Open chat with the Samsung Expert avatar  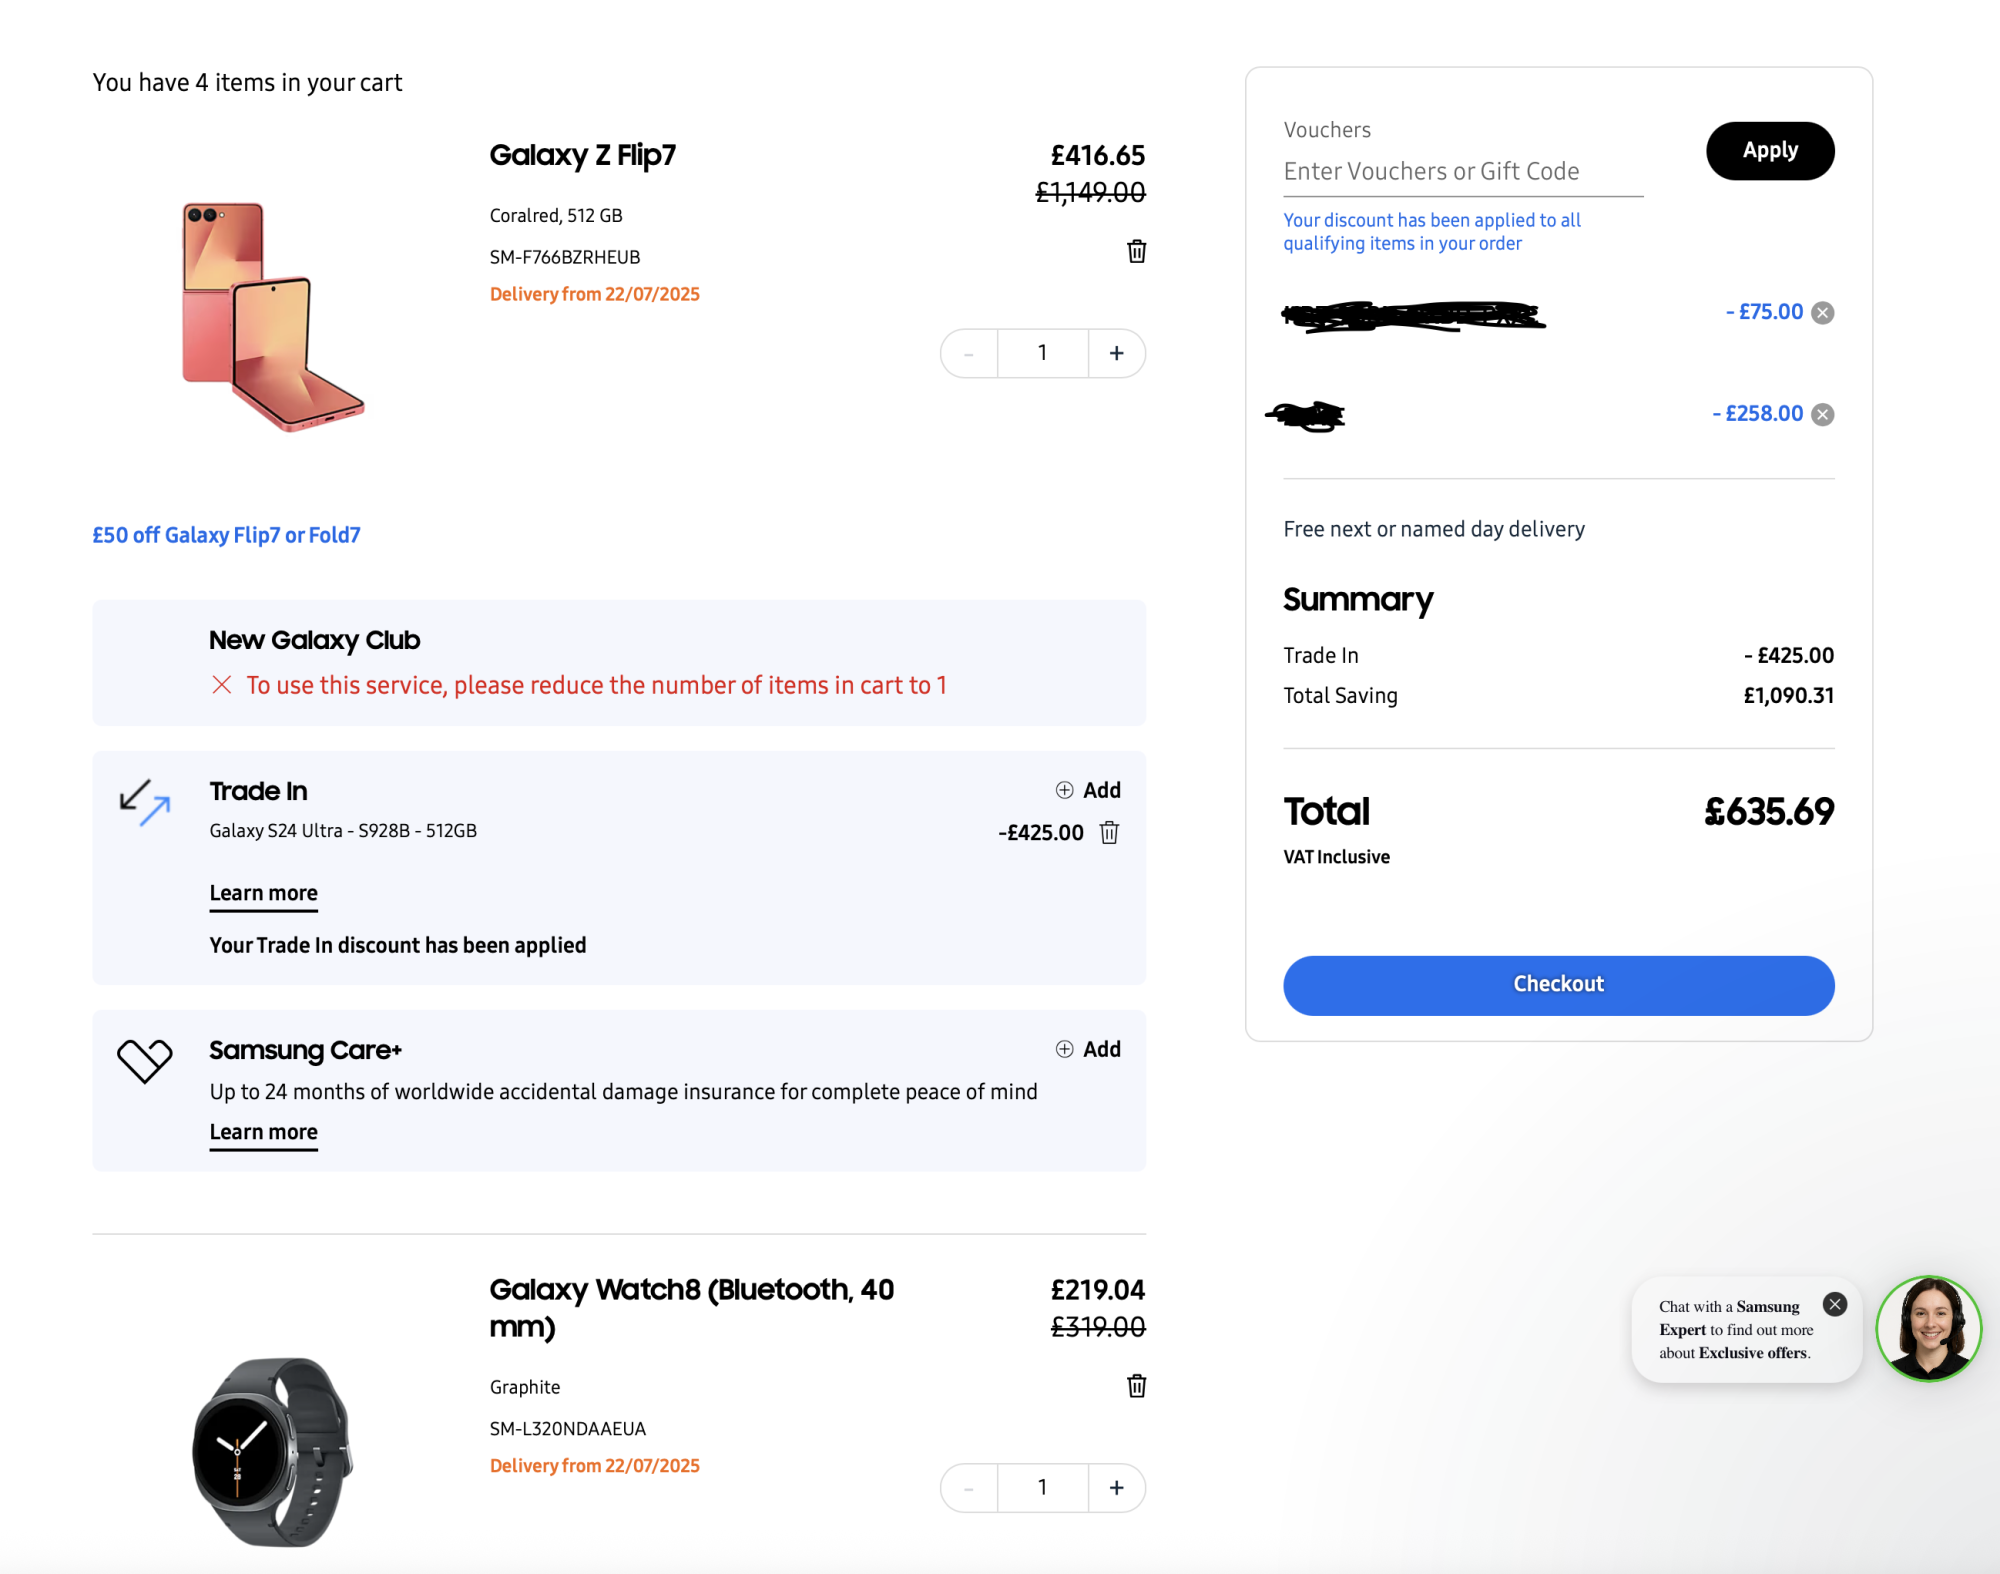(1928, 1329)
